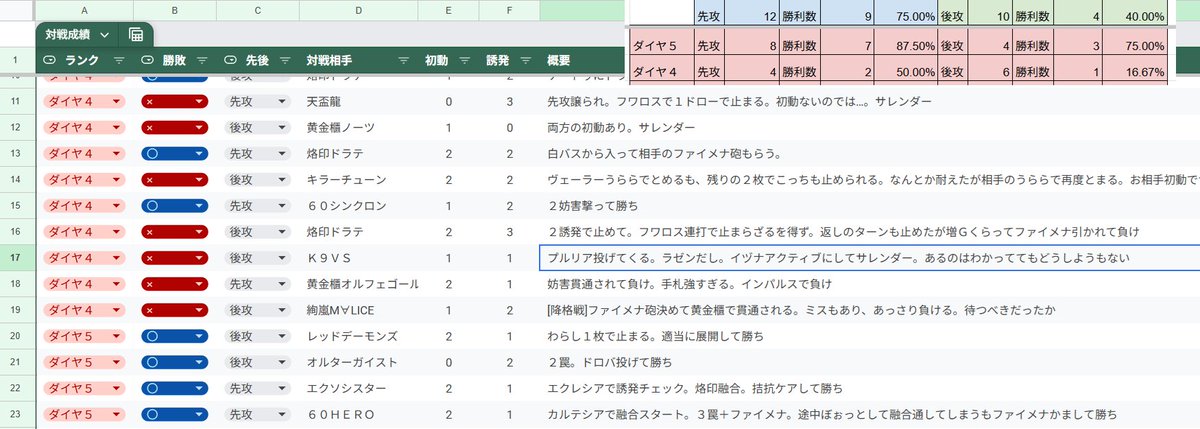
Task: Select the opponent cell 60シンクロン
Action: click(358, 205)
